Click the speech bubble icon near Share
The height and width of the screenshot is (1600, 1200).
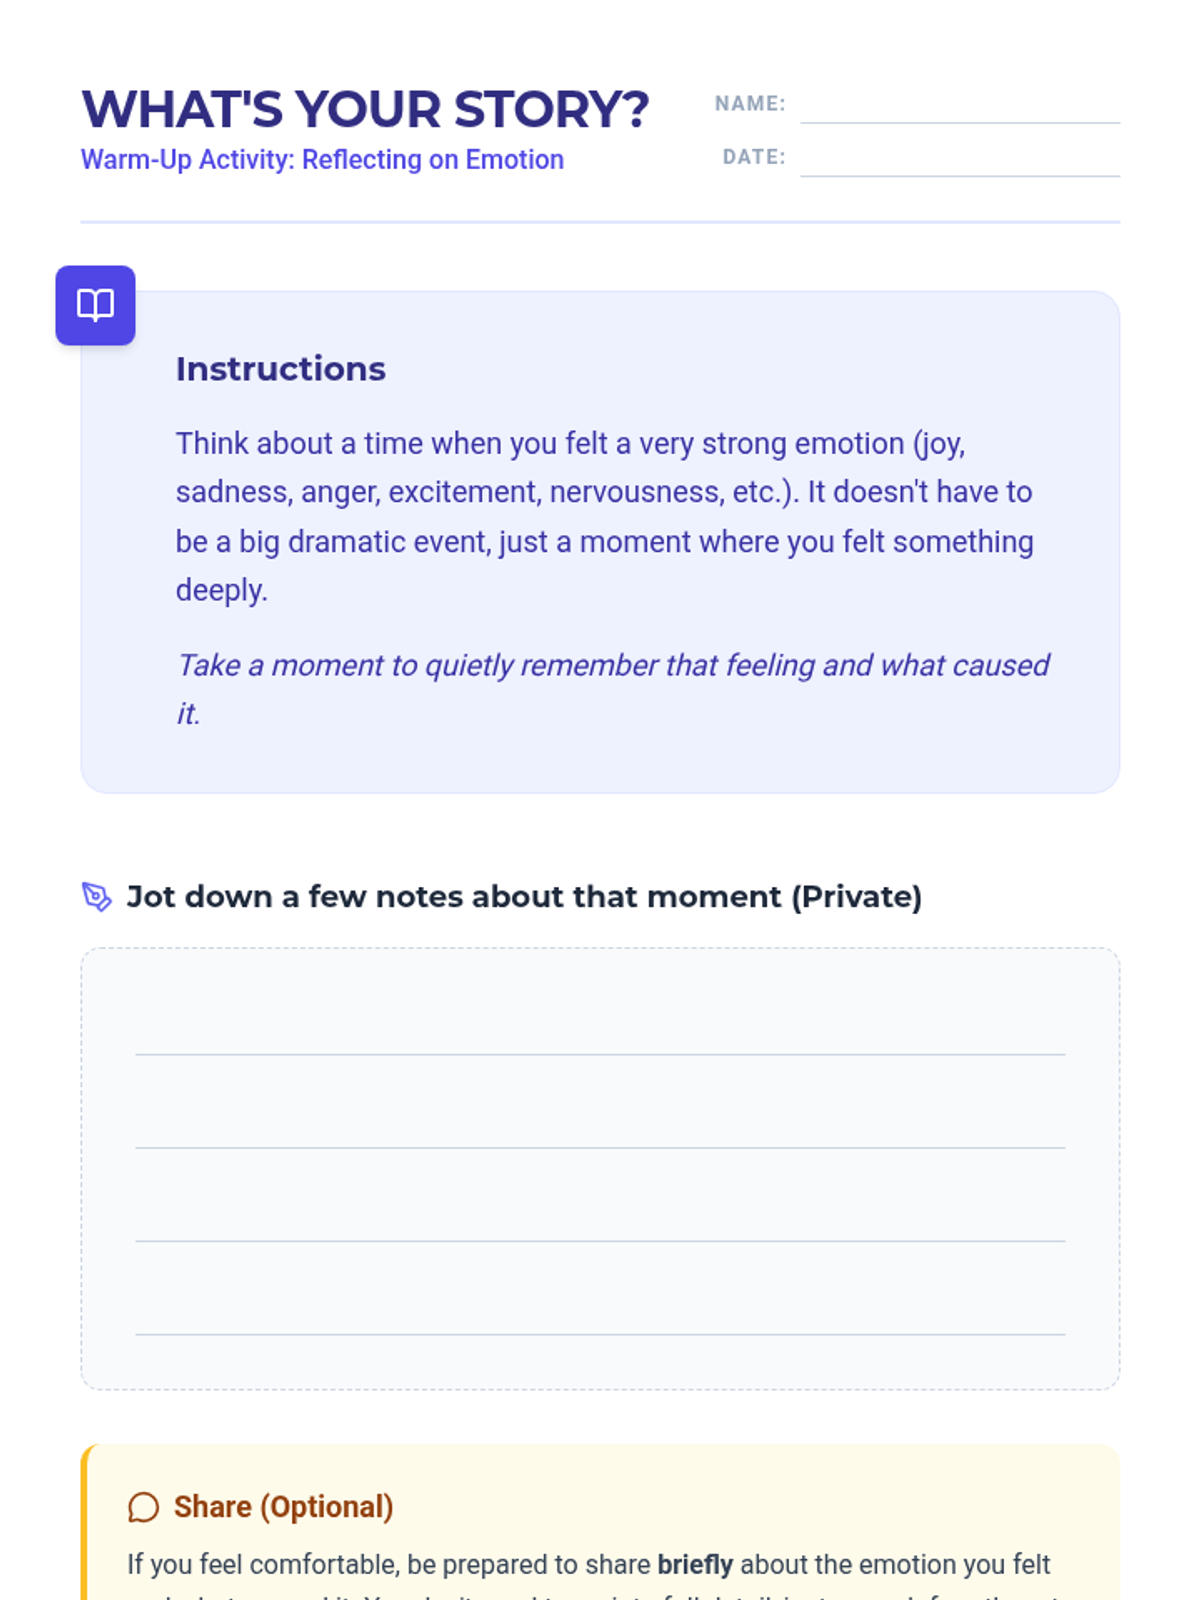click(x=143, y=1507)
